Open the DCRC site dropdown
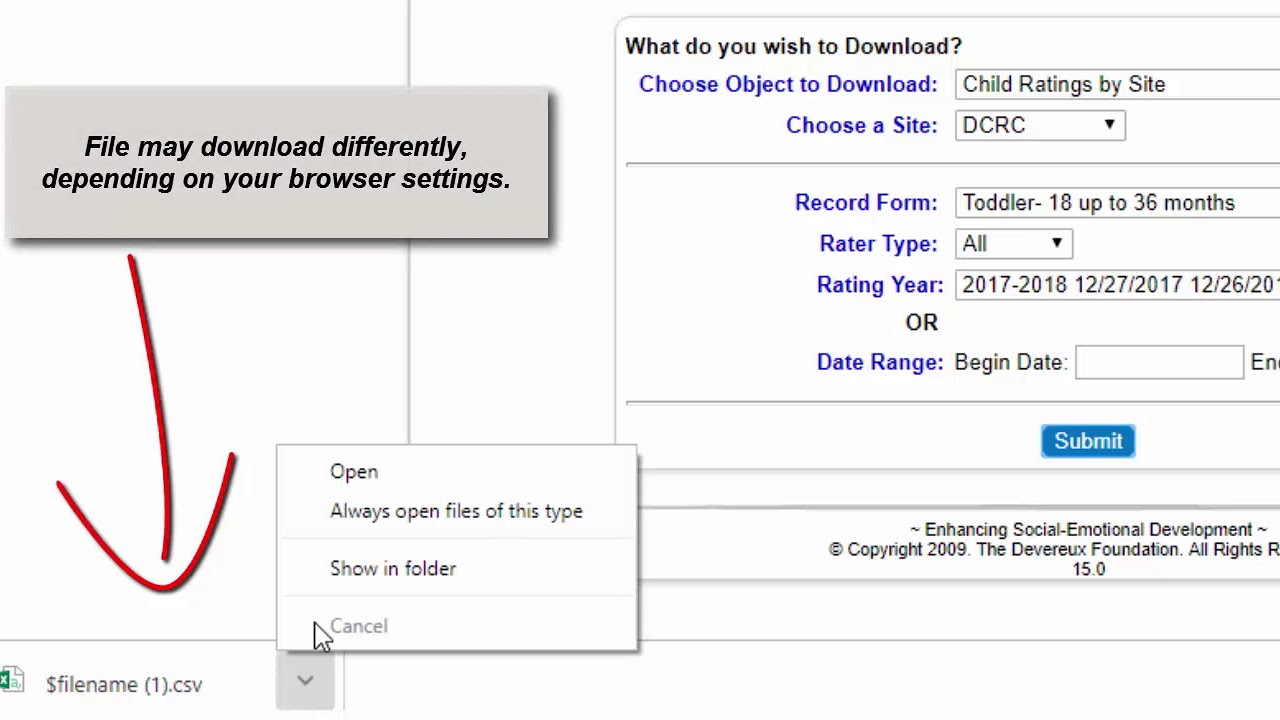 [x=1040, y=126]
